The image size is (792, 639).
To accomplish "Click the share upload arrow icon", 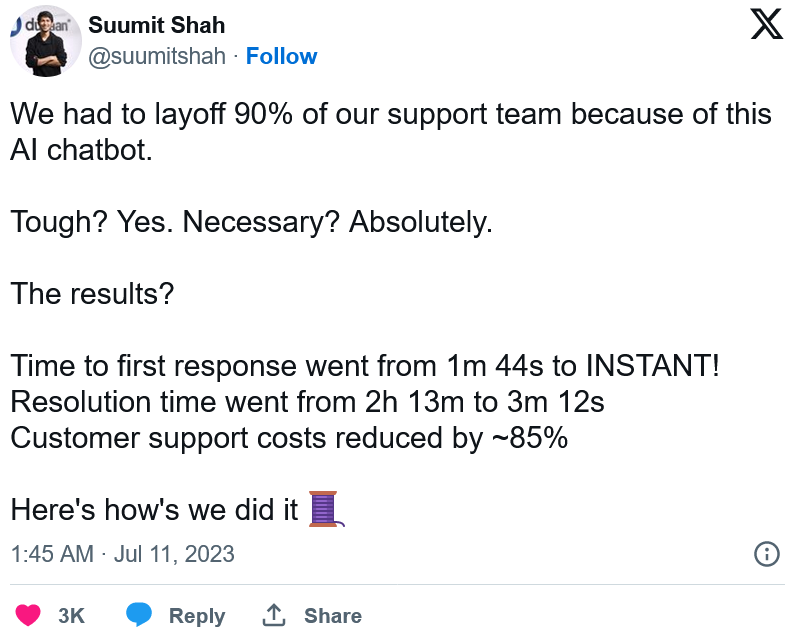I will pos(274,615).
